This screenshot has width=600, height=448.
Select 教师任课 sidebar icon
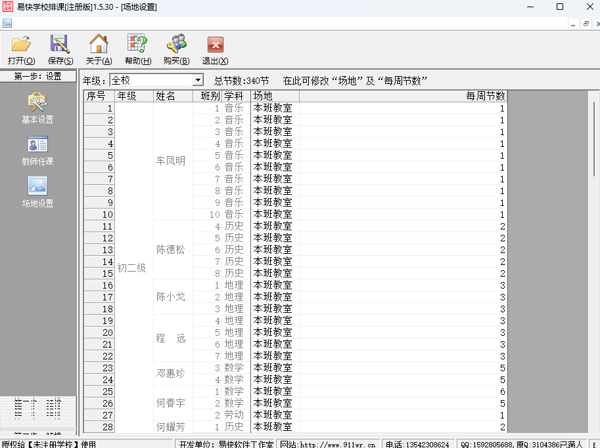[x=38, y=149]
